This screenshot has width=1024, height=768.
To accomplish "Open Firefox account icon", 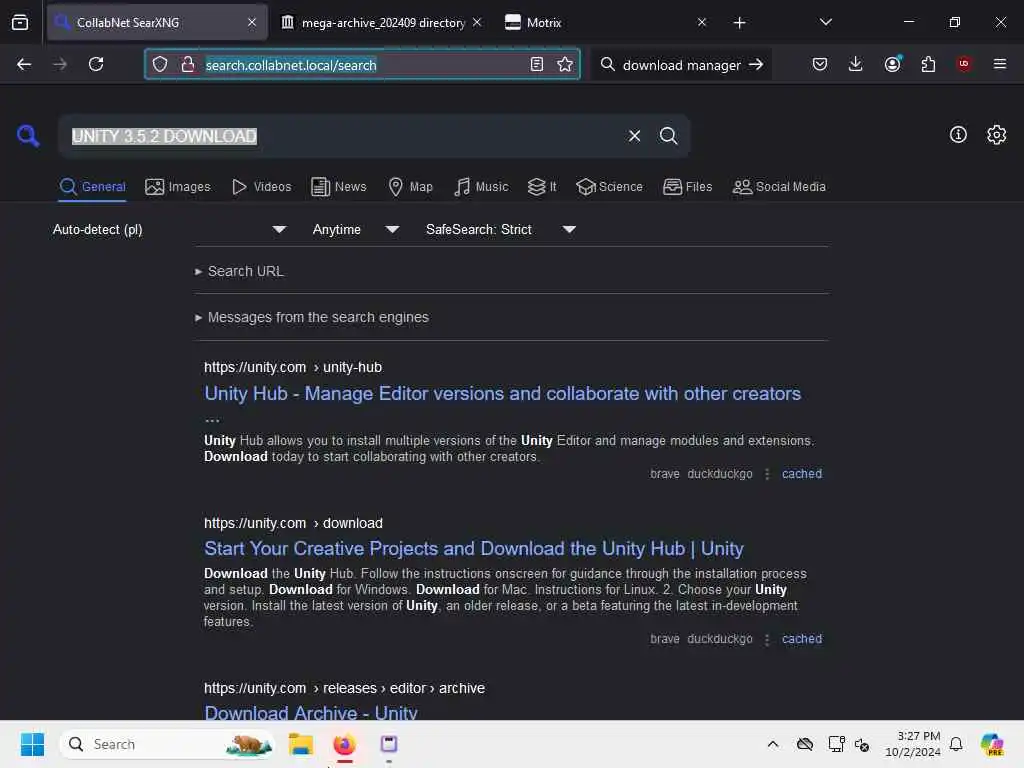I will click(x=892, y=64).
